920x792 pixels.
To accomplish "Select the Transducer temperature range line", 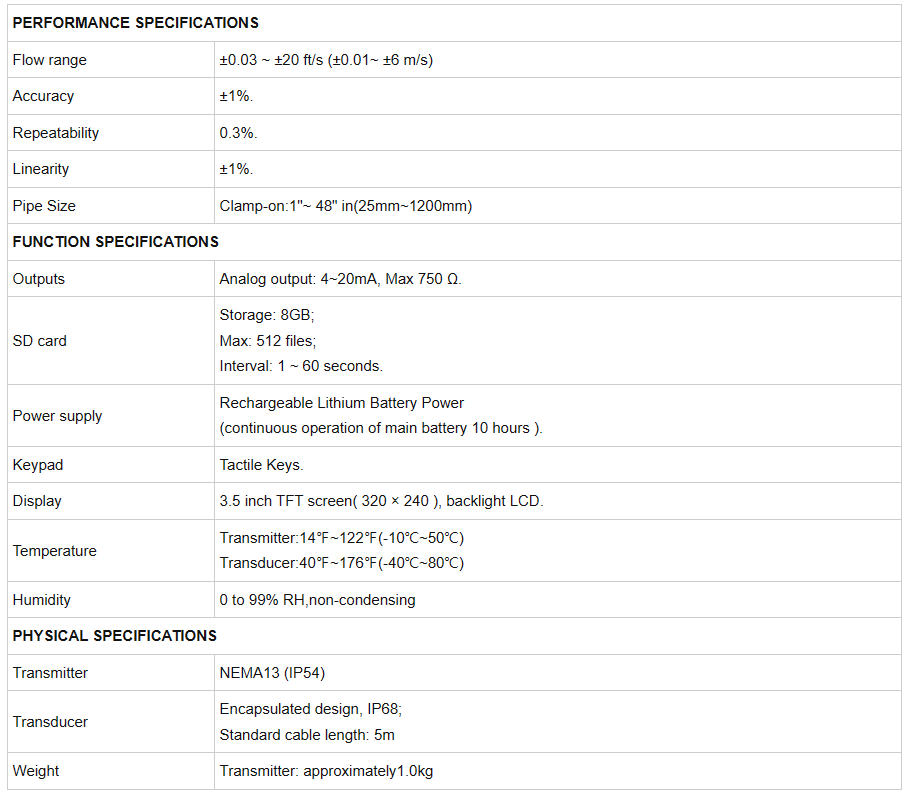I will [x=341, y=563].
